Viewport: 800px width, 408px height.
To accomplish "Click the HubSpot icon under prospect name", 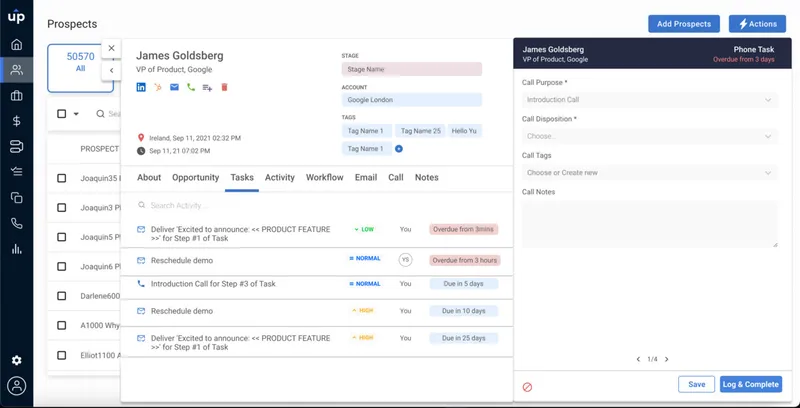I will pyautogui.click(x=158, y=87).
